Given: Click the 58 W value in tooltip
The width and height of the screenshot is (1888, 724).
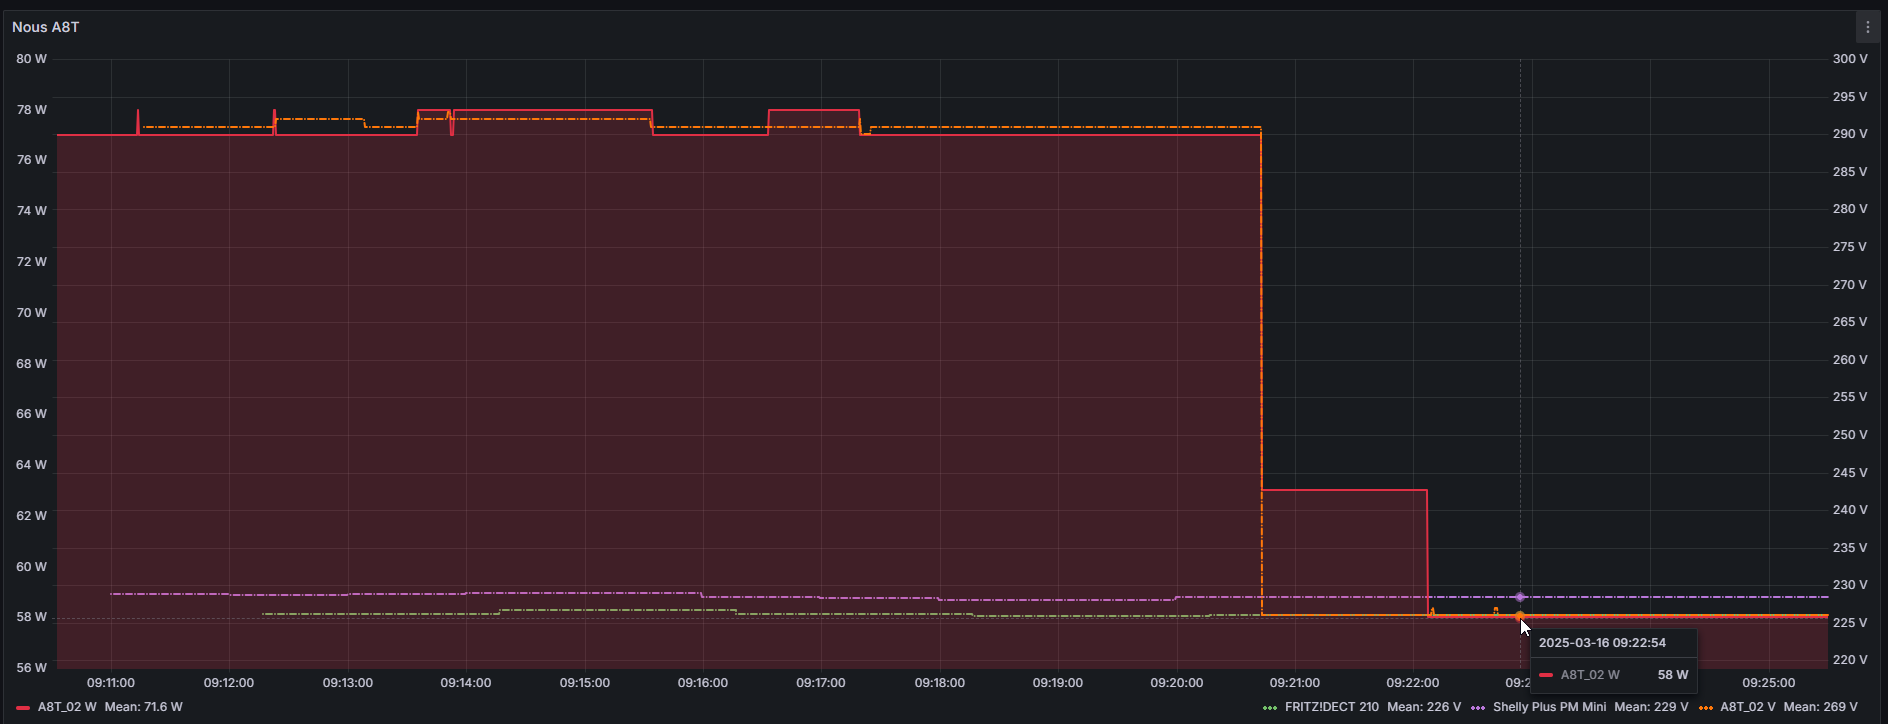Looking at the screenshot, I should point(1672,675).
